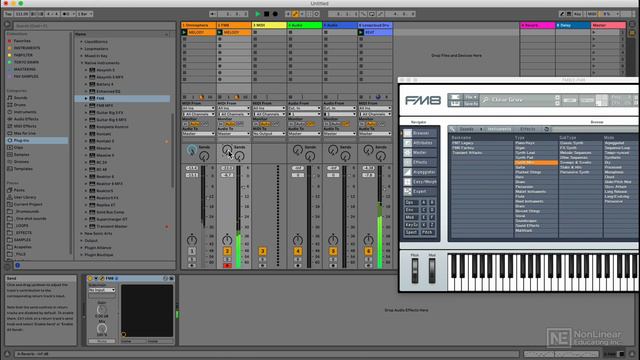Image resolution: width=640 pixels, height=360 pixels.
Task: Open the Expert page in FM8 navigator
Action: point(419,191)
